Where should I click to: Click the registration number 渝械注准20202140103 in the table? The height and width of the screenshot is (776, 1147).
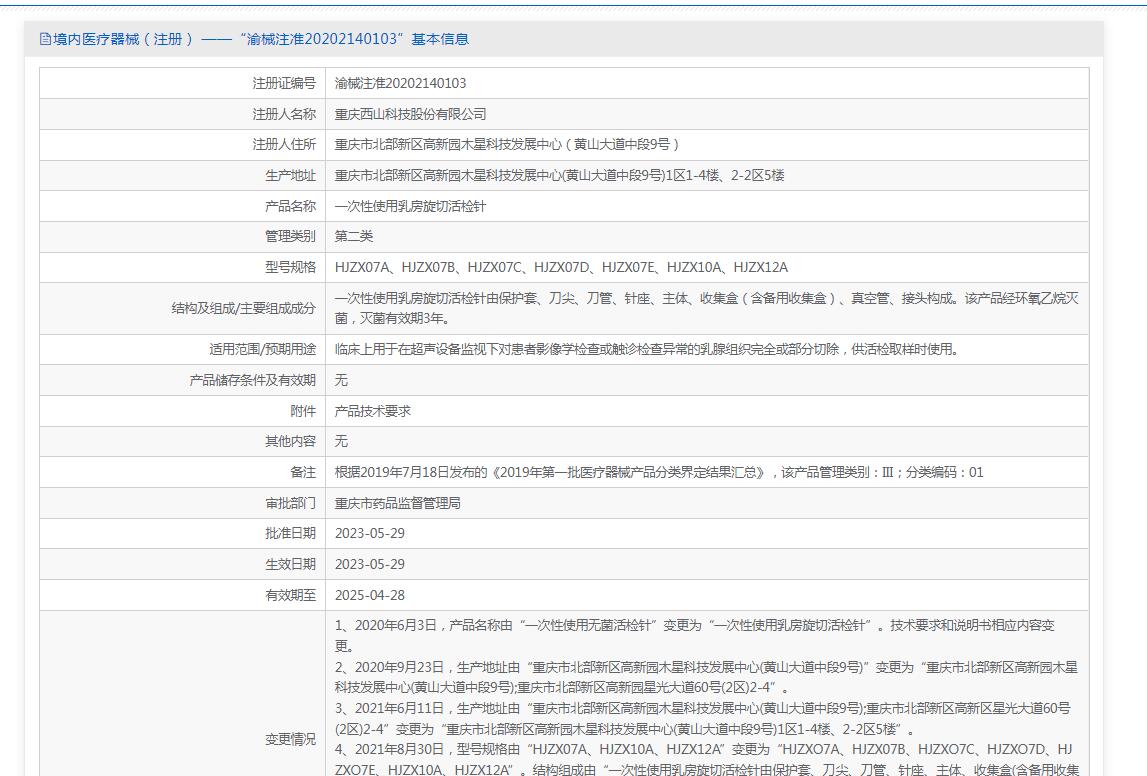pyautogui.click(x=400, y=84)
